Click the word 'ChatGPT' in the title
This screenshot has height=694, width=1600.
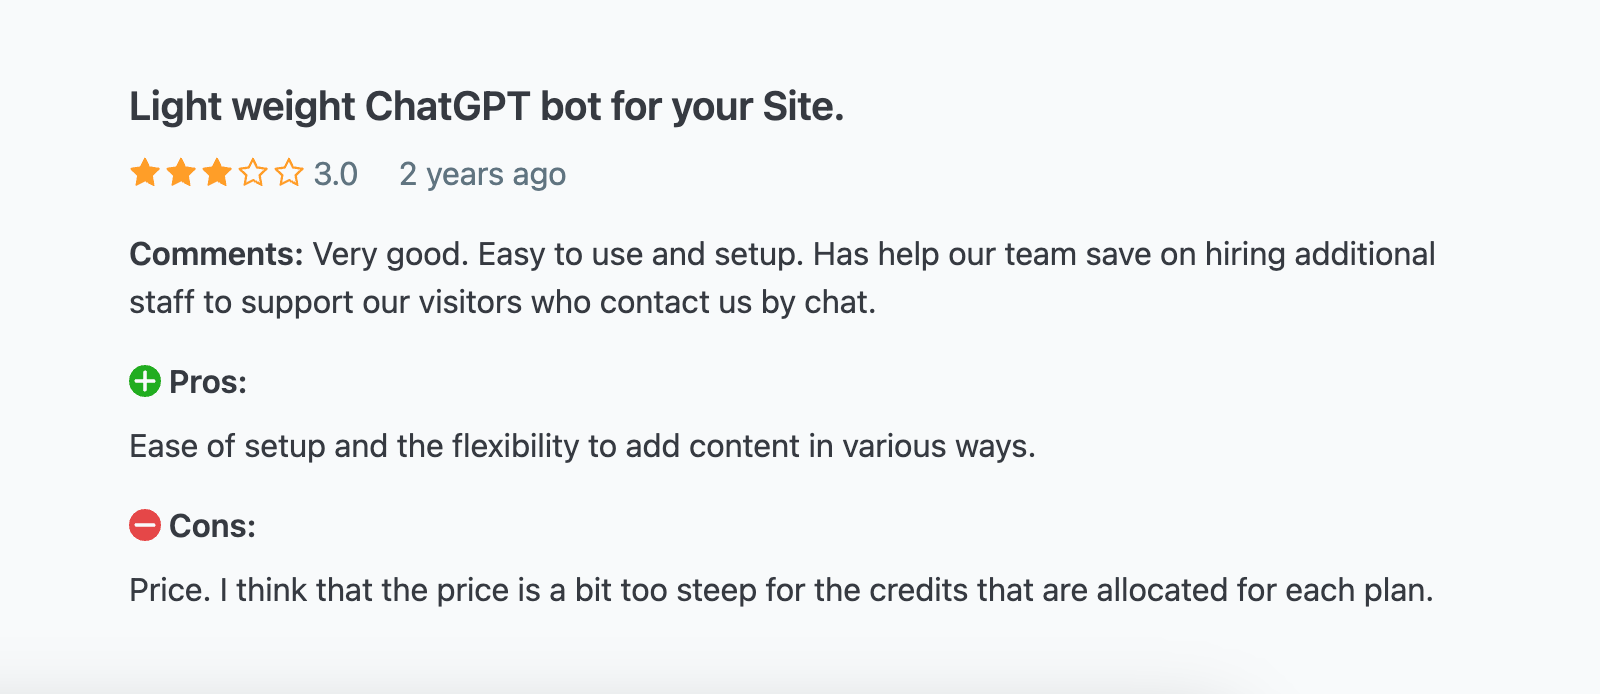[x=448, y=106]
